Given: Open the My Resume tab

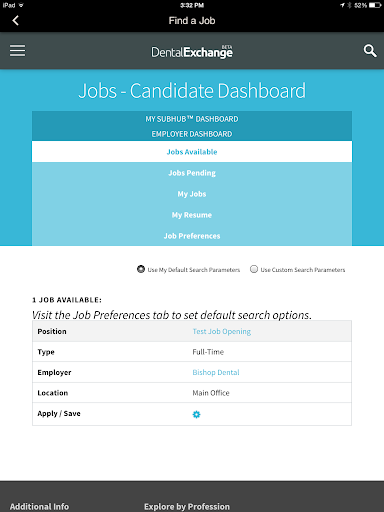Looking at the screenshot, I should point(192,215).
